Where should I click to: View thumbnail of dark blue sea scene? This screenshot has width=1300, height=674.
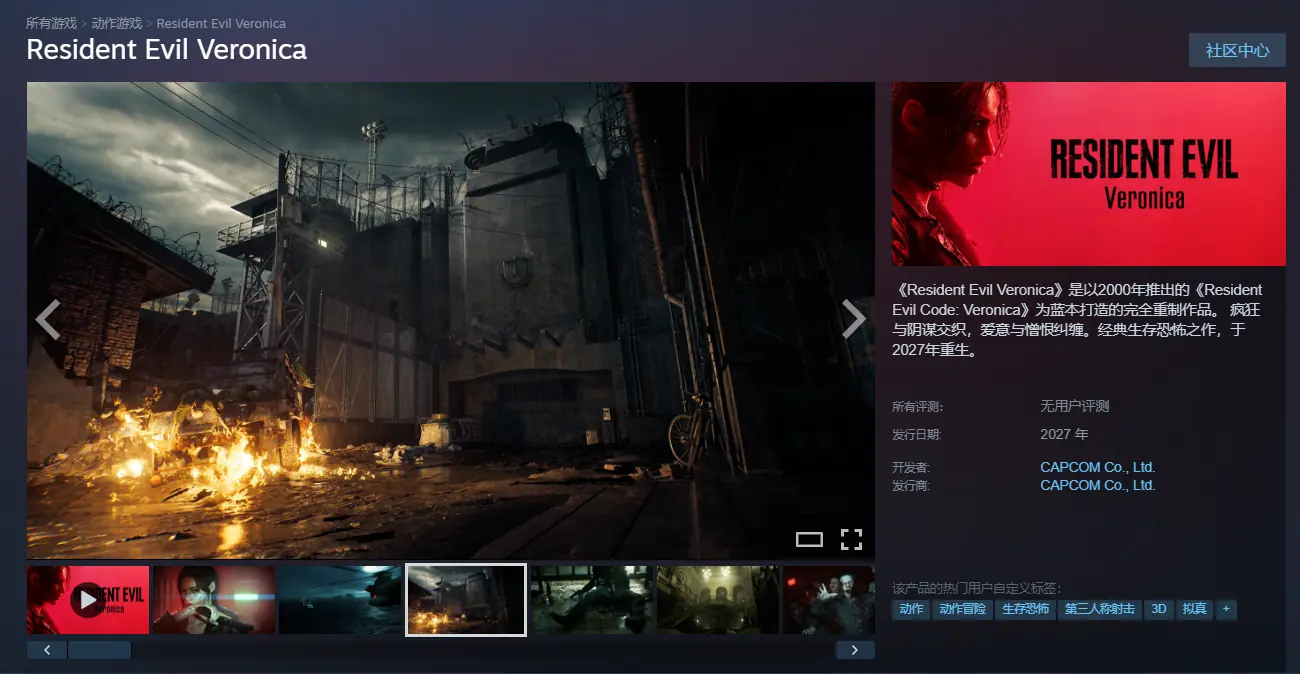pyautogui.click(x=340, y=599)
